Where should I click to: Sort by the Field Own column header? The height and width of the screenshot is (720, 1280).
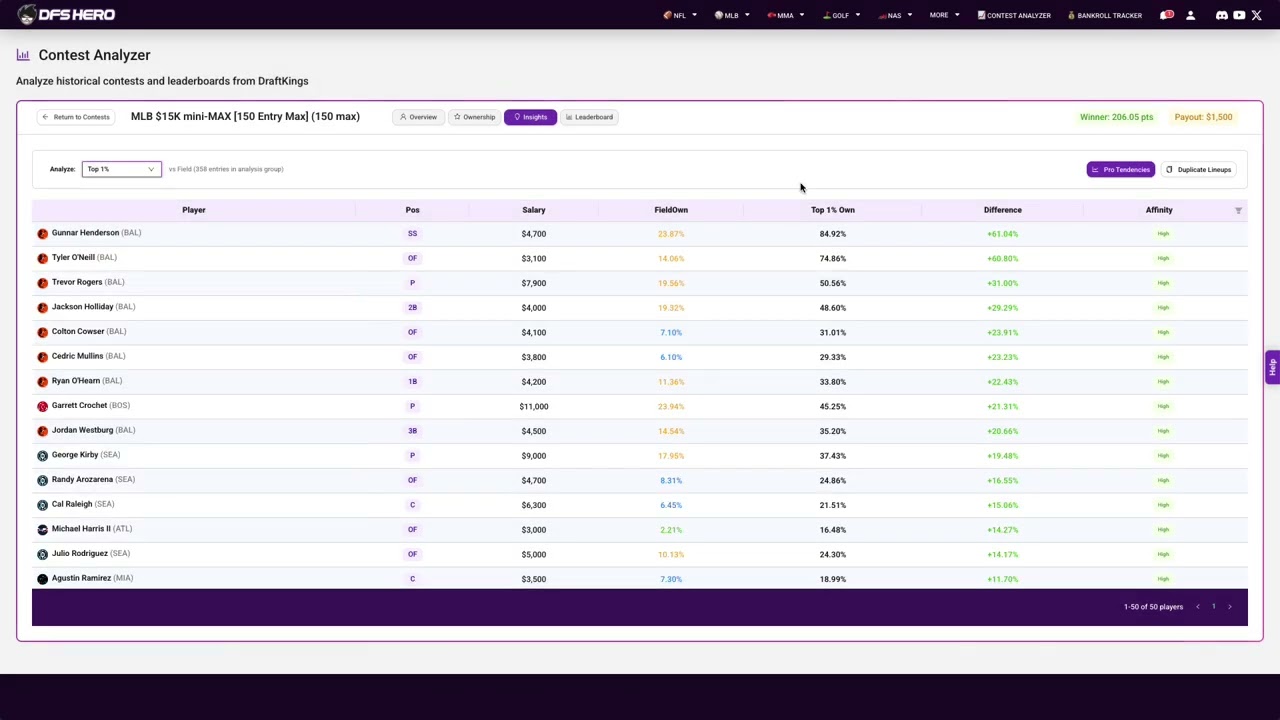[x=671, y=210]
